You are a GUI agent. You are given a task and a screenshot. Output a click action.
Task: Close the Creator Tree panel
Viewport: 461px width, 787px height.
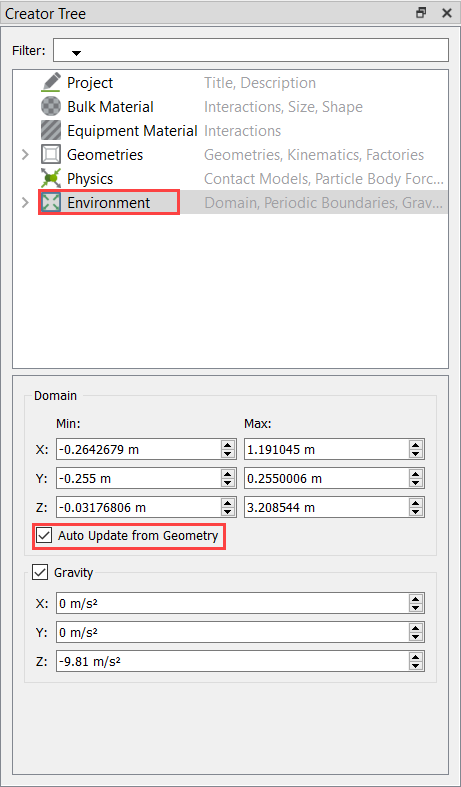click(446, 13)
